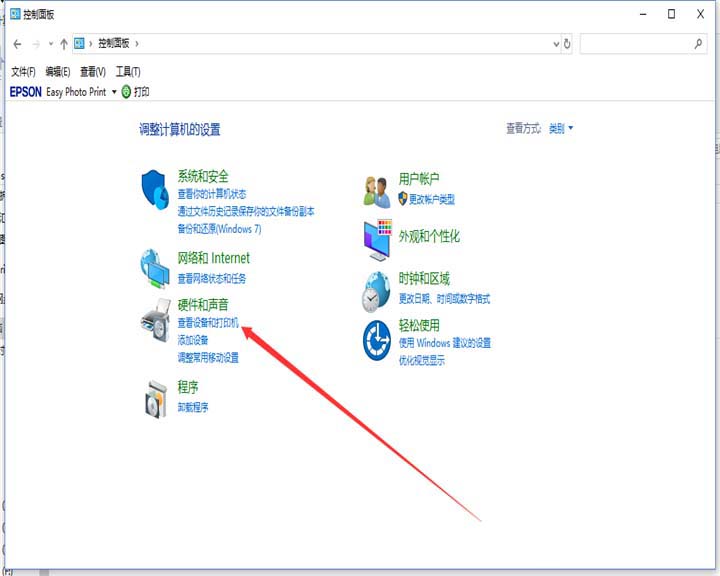Image resolution: width=720 pixels, height=576 pixels.
Task: Expand chevron before 控制面板 in breadcrumb
Action: pos(90,44)
